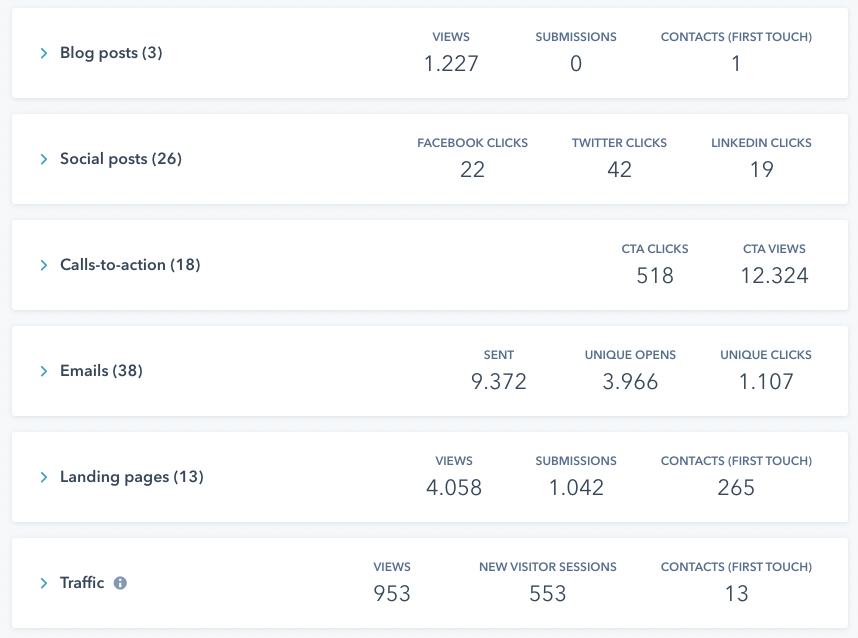Image resolution: width=858 pixels, height=638 pixels.
Task: Select the Twitter Clicks value 42
Action: pos(619,170)
